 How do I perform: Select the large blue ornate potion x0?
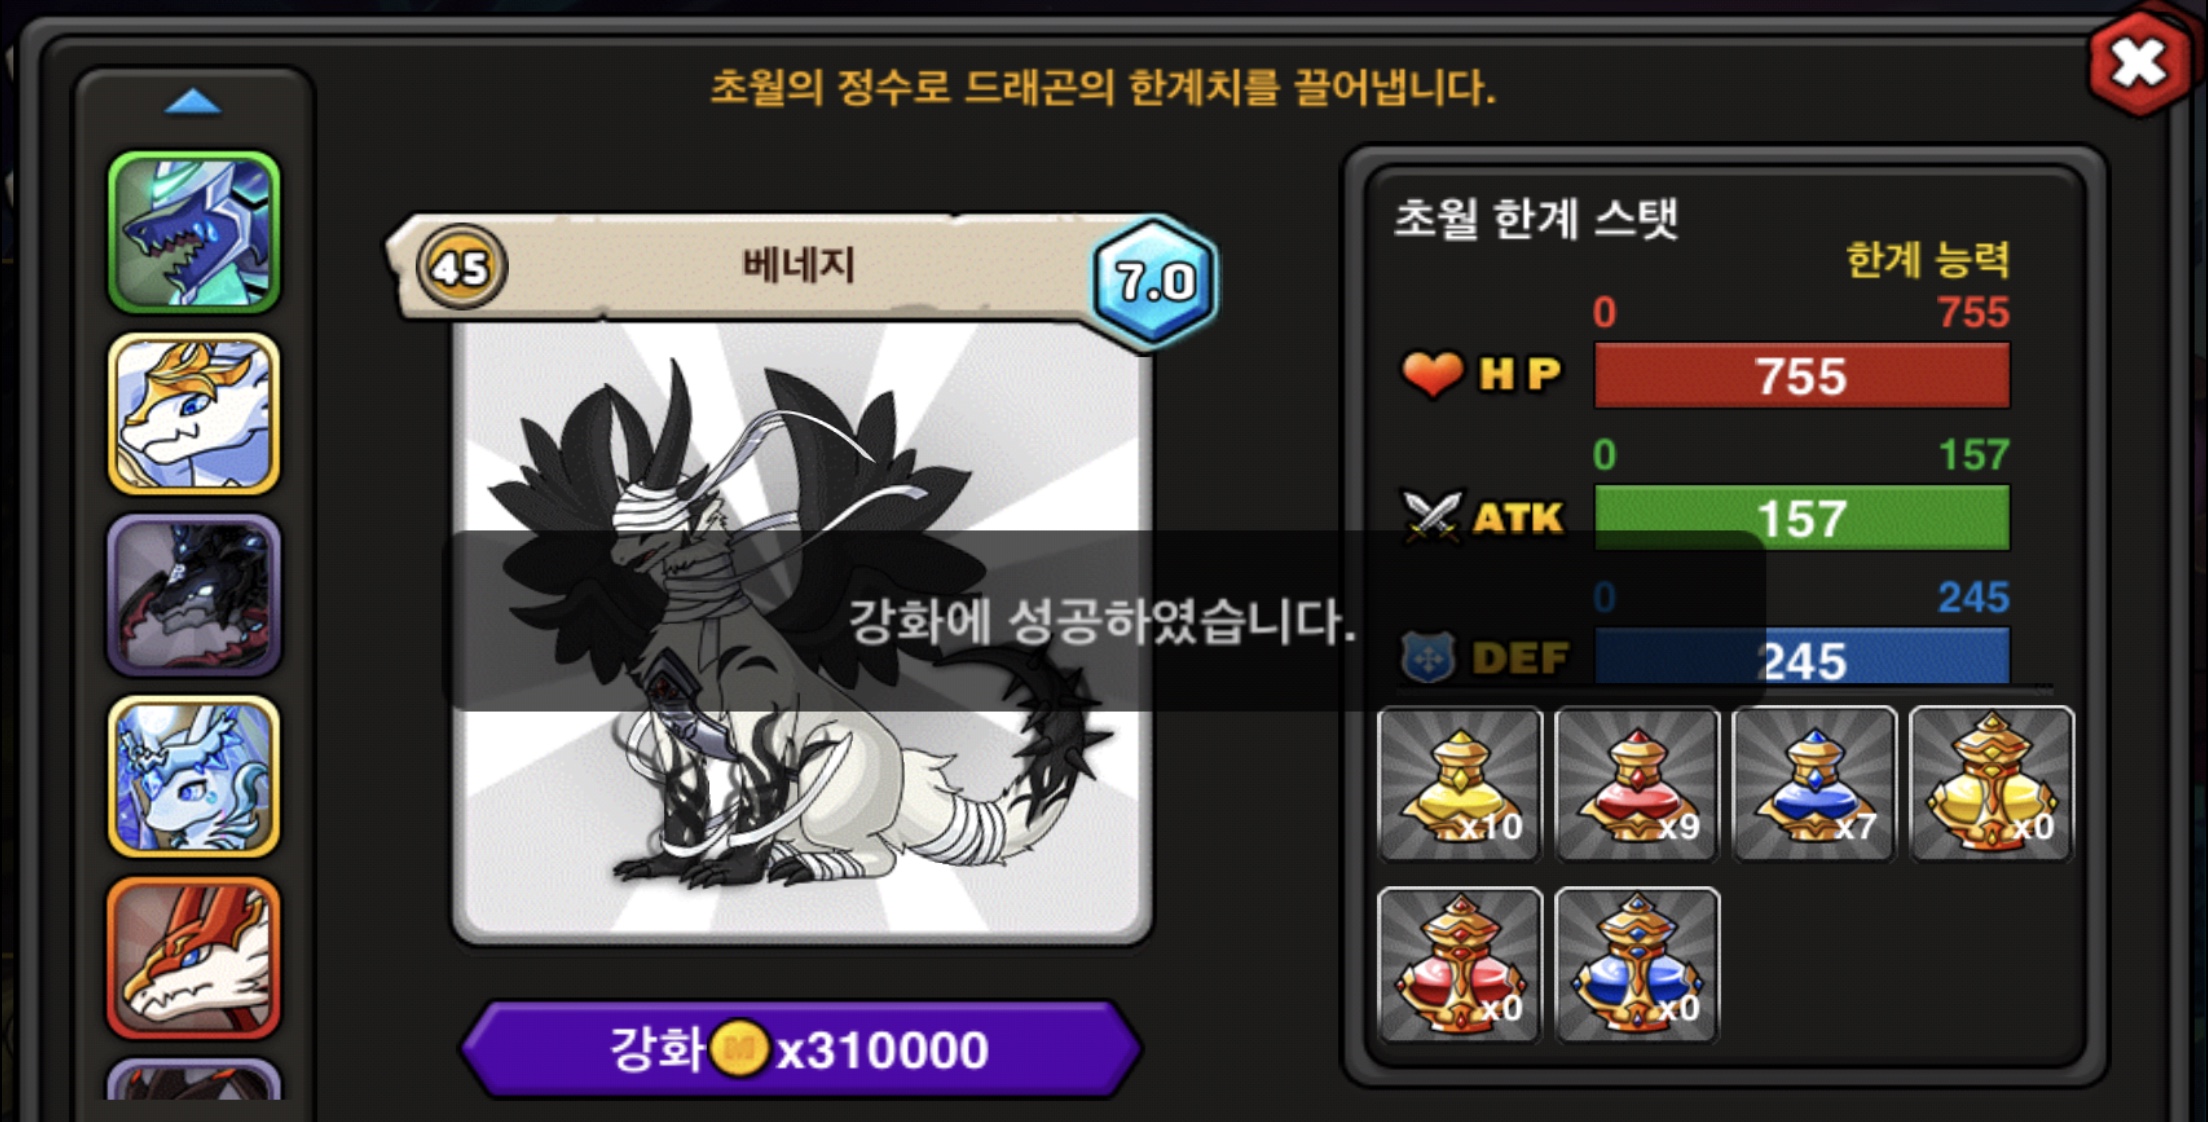[1637, 965]
